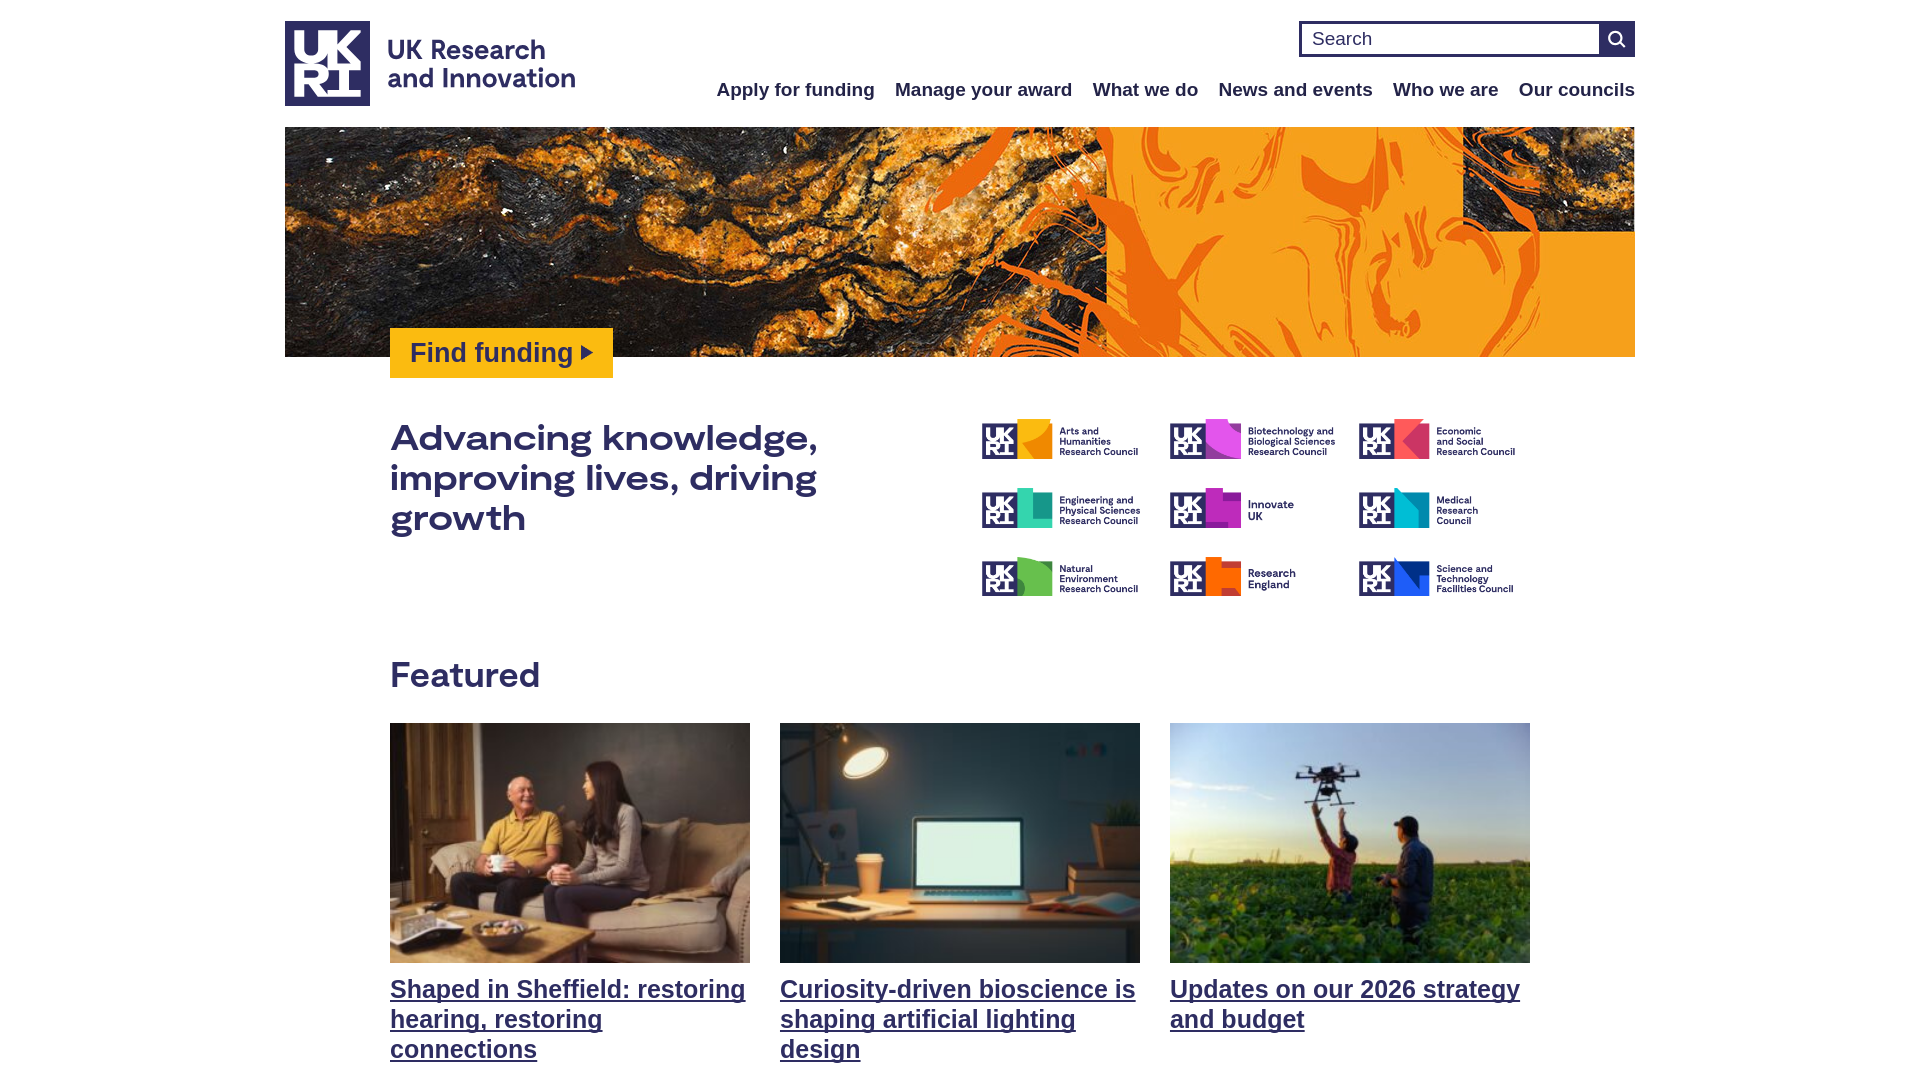Open Updates on 2026 strategy and budget
This screenshot has width=1920, height=1080.
1345,1004
